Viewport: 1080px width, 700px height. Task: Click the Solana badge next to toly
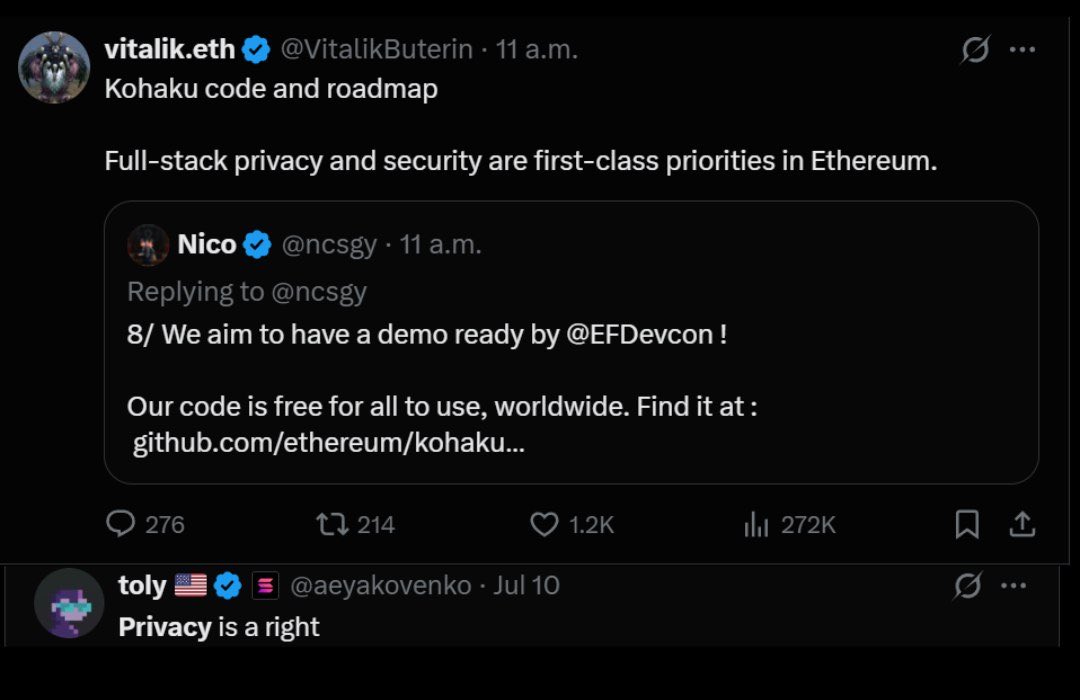[x=265, y=586]
